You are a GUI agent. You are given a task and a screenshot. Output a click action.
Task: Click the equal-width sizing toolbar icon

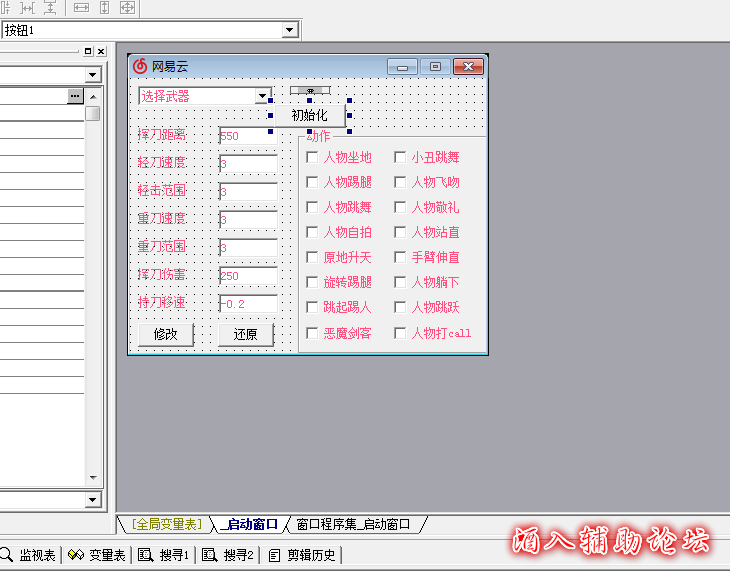pyautogui.click(x=82, y=7)
